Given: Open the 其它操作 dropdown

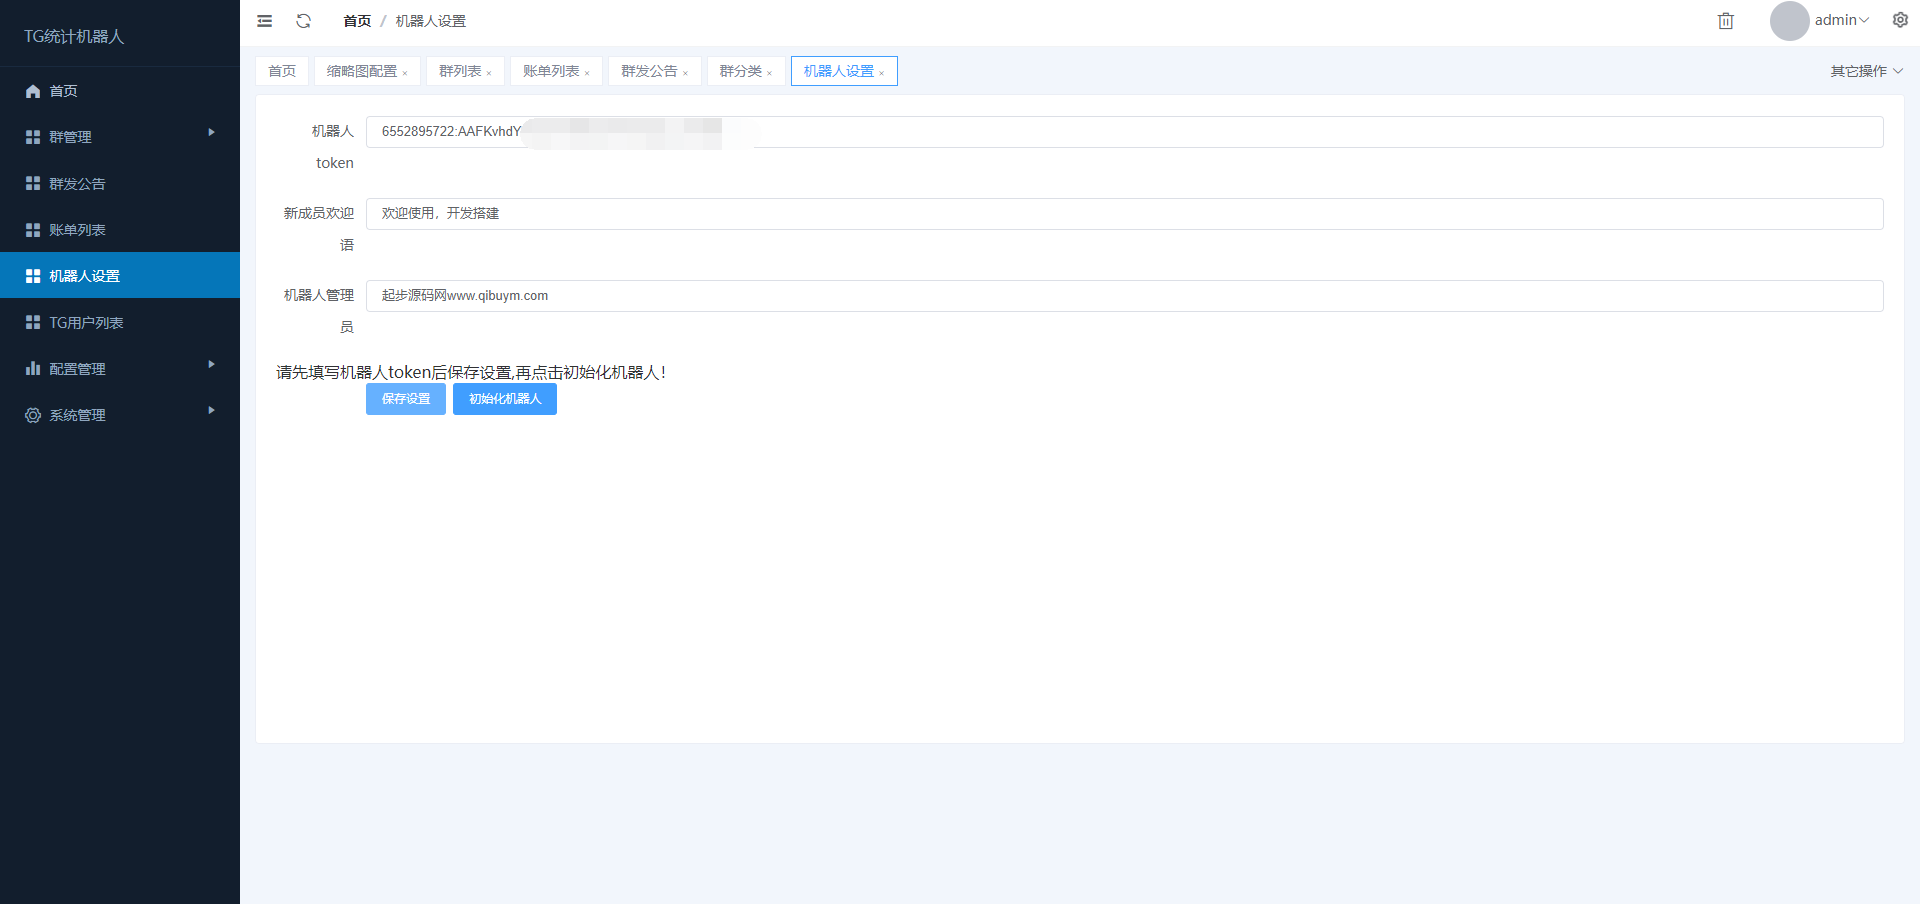Looking at the screenshot, I should 1865,71.
